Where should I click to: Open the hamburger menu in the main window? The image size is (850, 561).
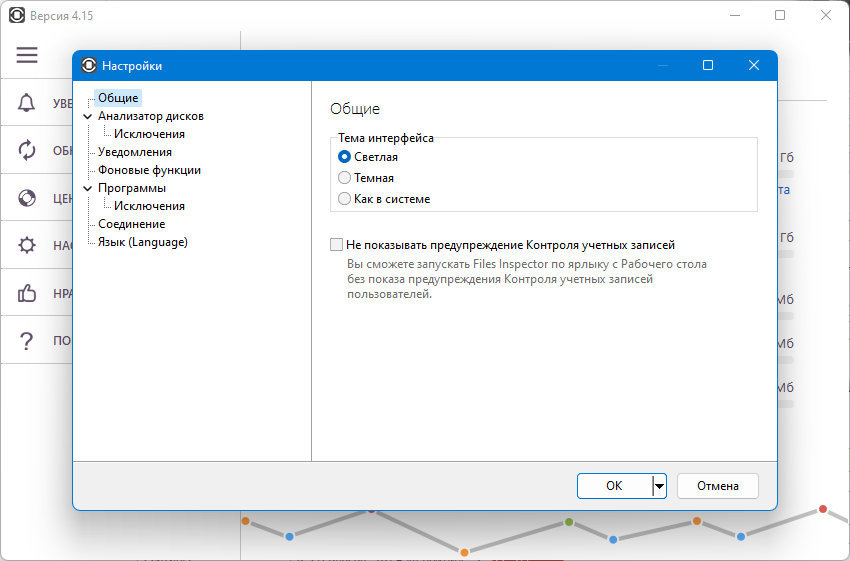point(27,55)
